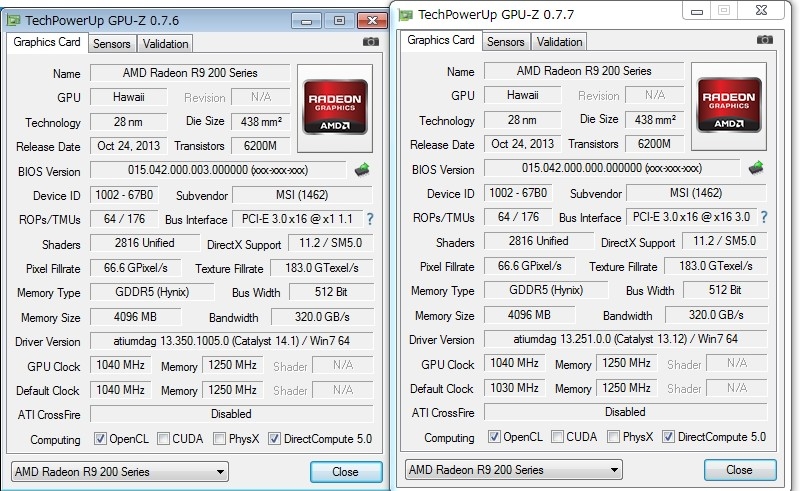Click the Pixel Fillrate 66.6 GPixel/s in GPU-Z 0.7.6
This screenshot has width=800, height=491.
pyautogui.click(x=136, y=268)
